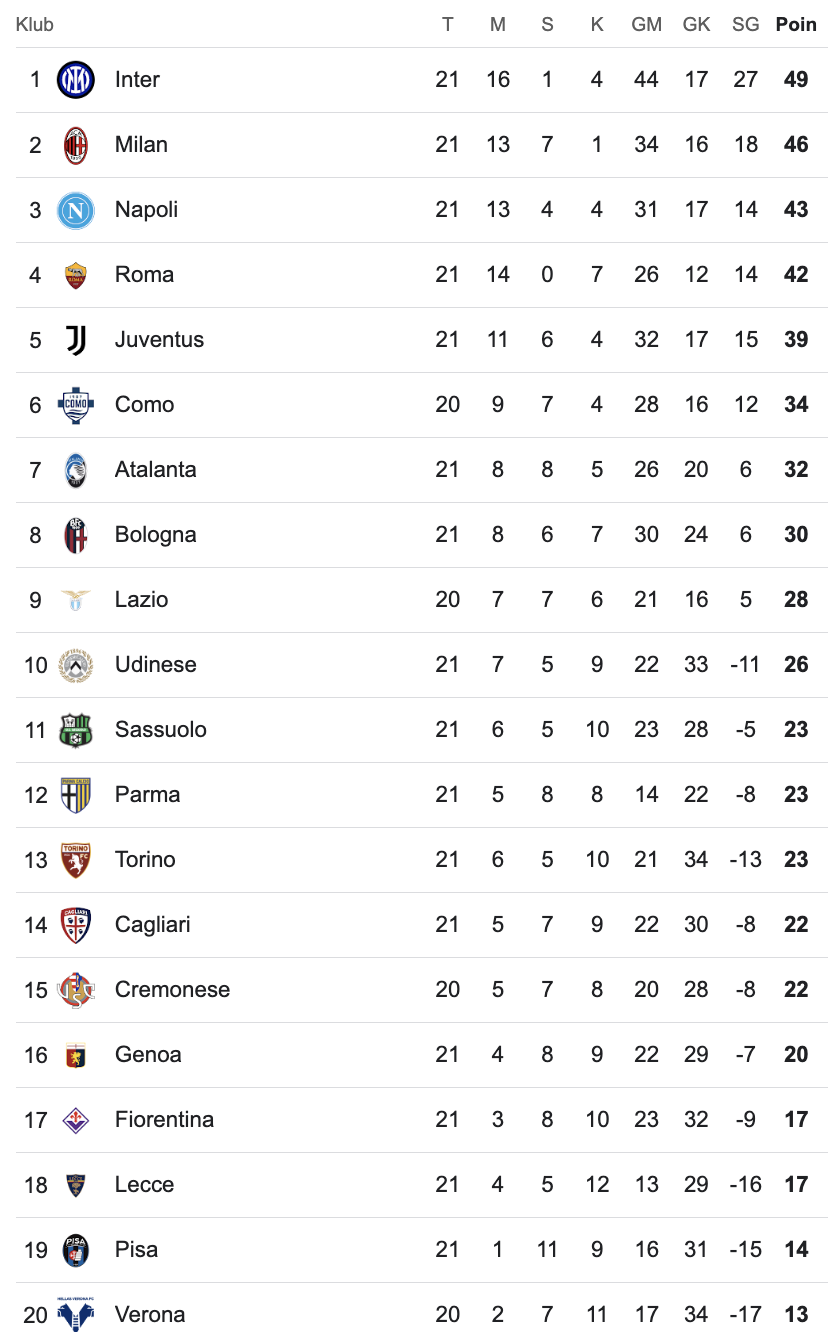828x1332 pixels.
Task: Click the Lazio eagle logo
Action: (x=76, y=600)
